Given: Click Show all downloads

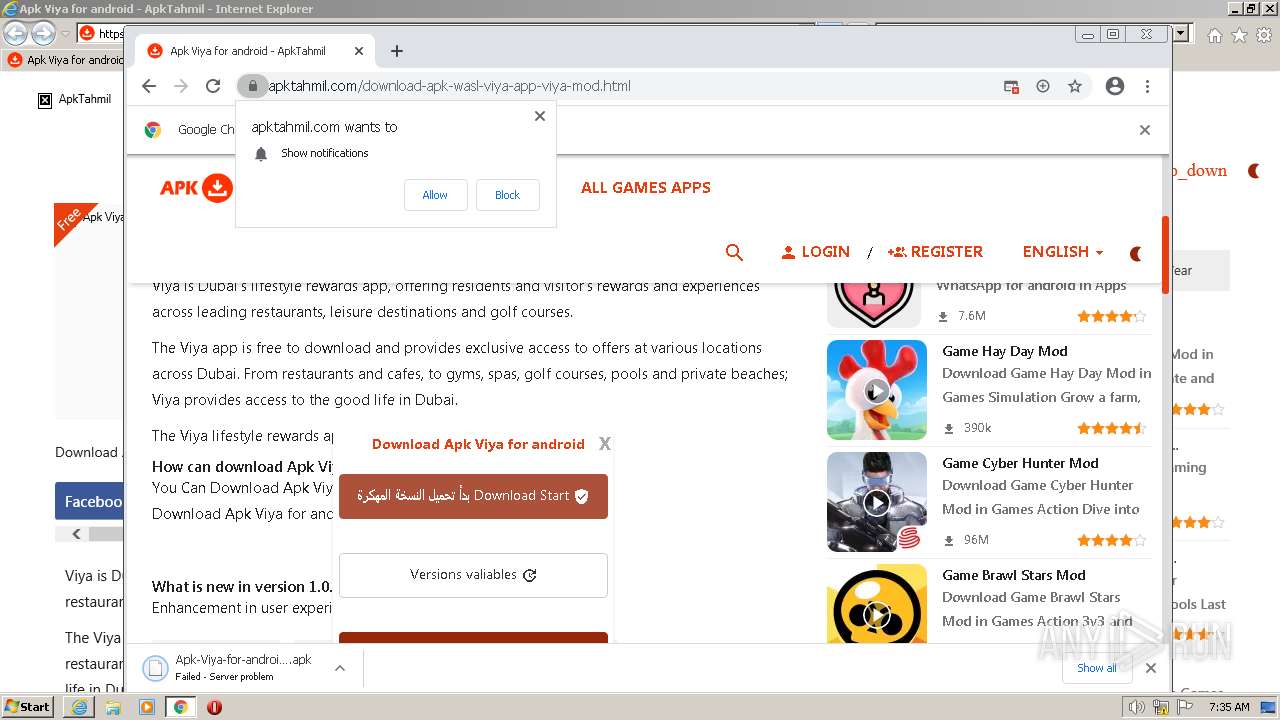Looking at the screenshot, I should 1096,668.
